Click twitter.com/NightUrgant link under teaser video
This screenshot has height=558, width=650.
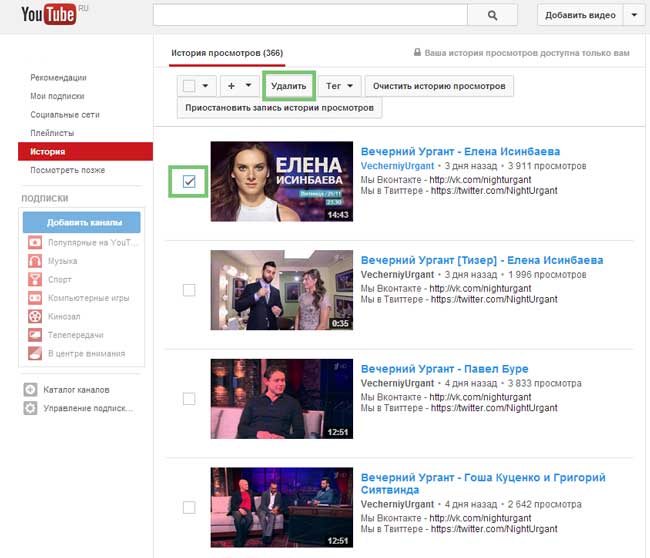click(x=494, y=299)
